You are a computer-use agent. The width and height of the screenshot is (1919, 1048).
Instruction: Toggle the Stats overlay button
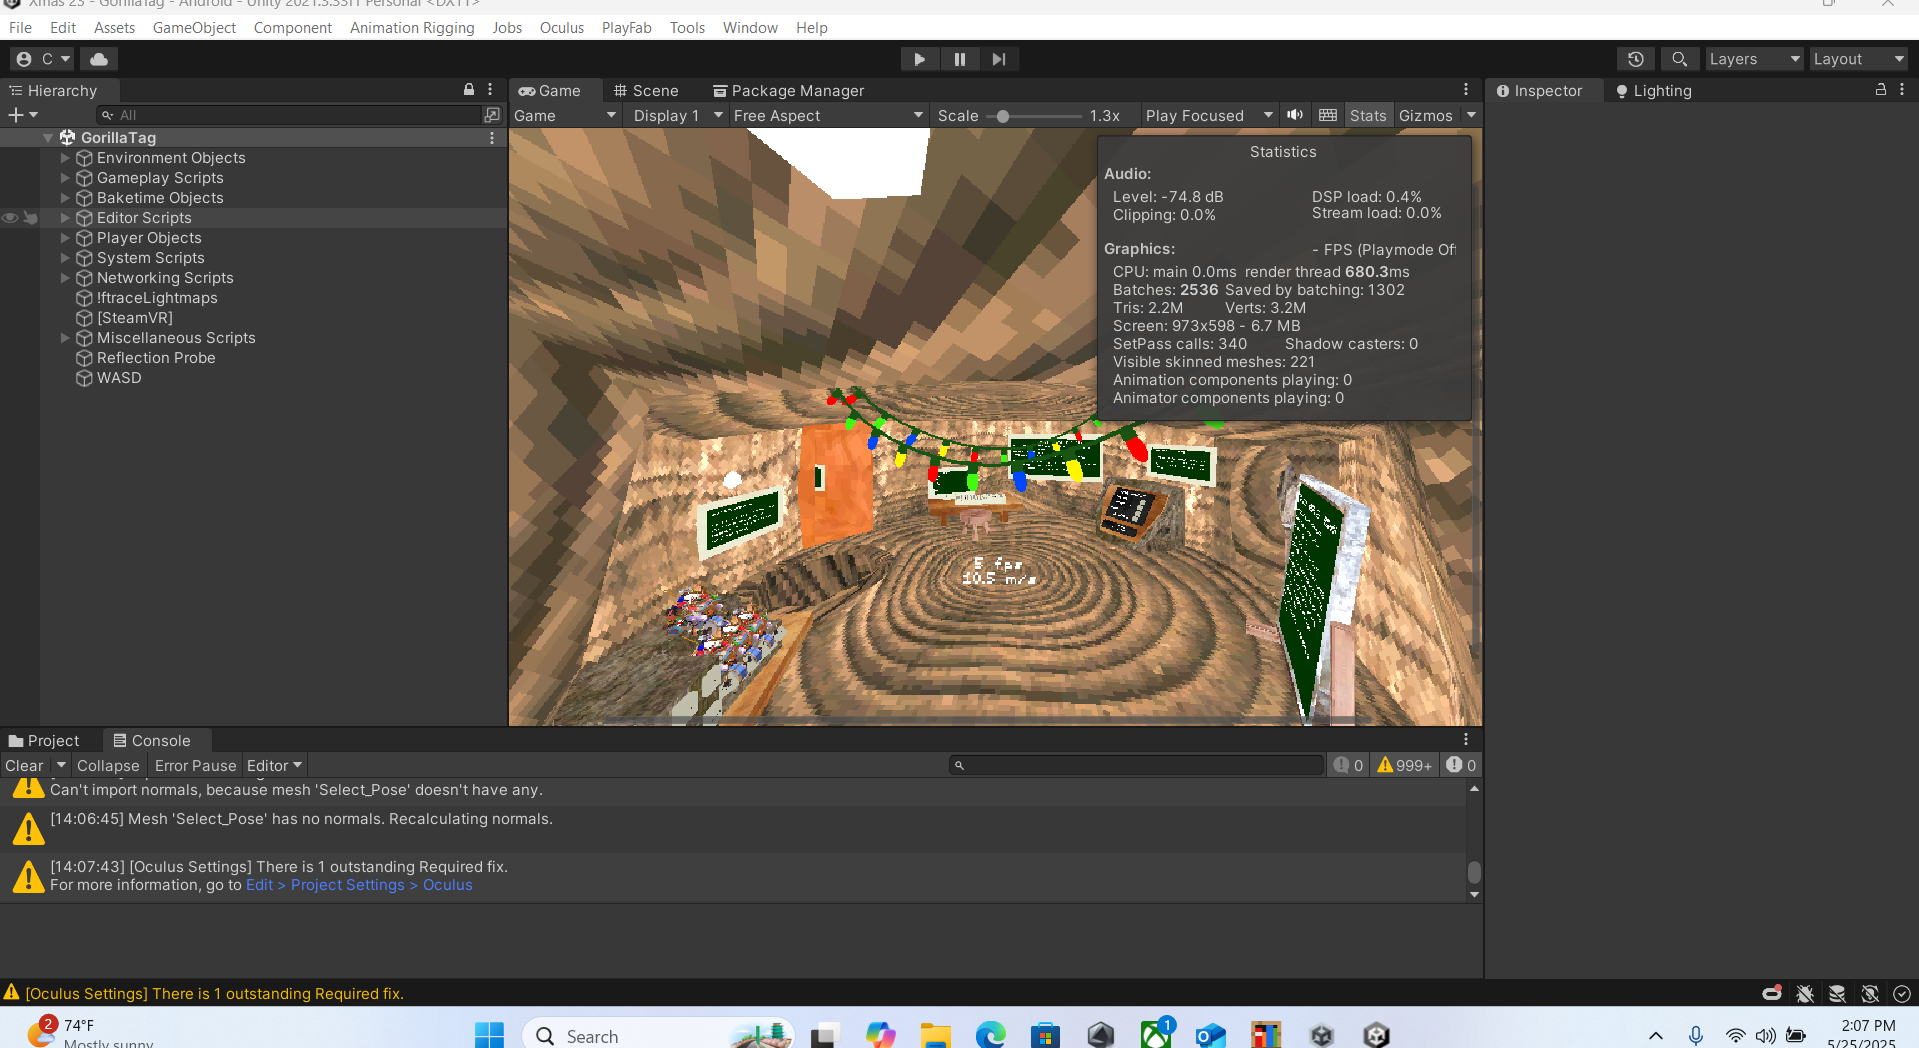(x=1368, y=116)
